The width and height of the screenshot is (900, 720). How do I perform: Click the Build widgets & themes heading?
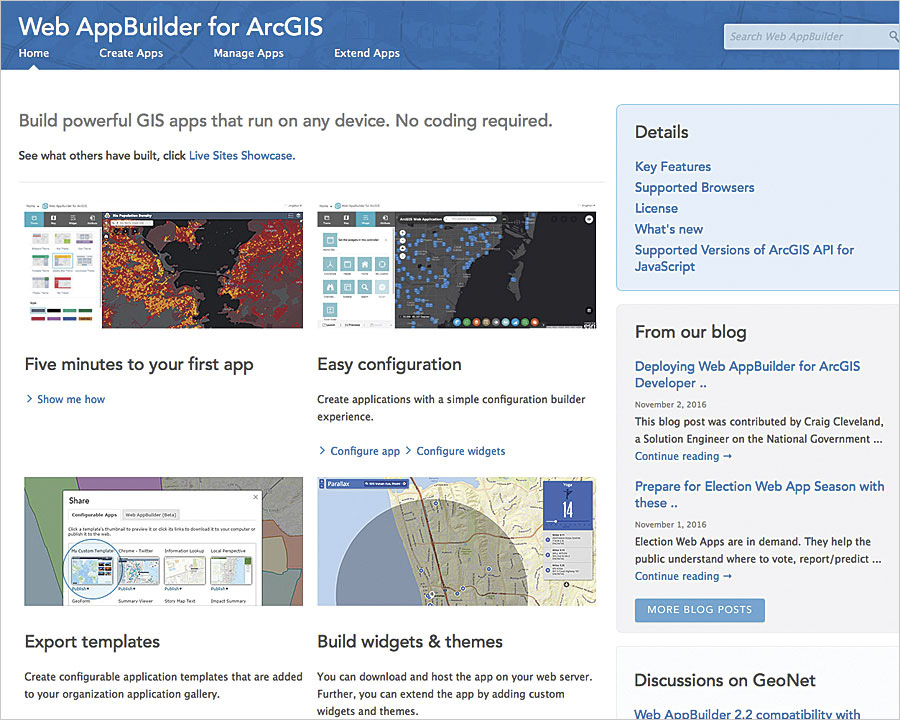click(x=410, y=642)
